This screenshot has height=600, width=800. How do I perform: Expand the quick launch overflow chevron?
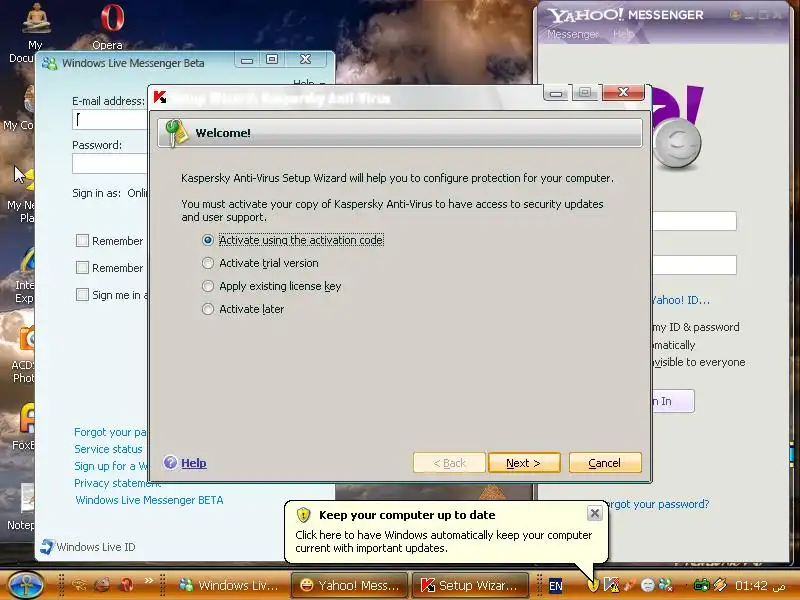pyautogui.click(x=148, y=580)
